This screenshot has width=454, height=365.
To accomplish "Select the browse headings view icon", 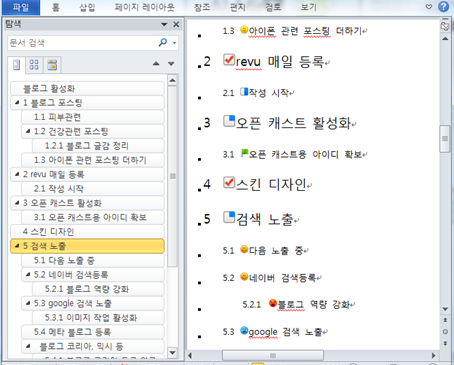I will pos(17,64).
